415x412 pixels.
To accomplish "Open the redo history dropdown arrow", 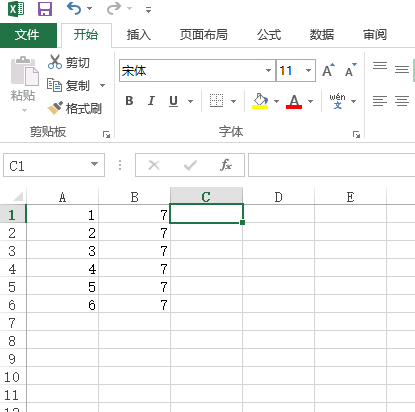I will point(130,9).
